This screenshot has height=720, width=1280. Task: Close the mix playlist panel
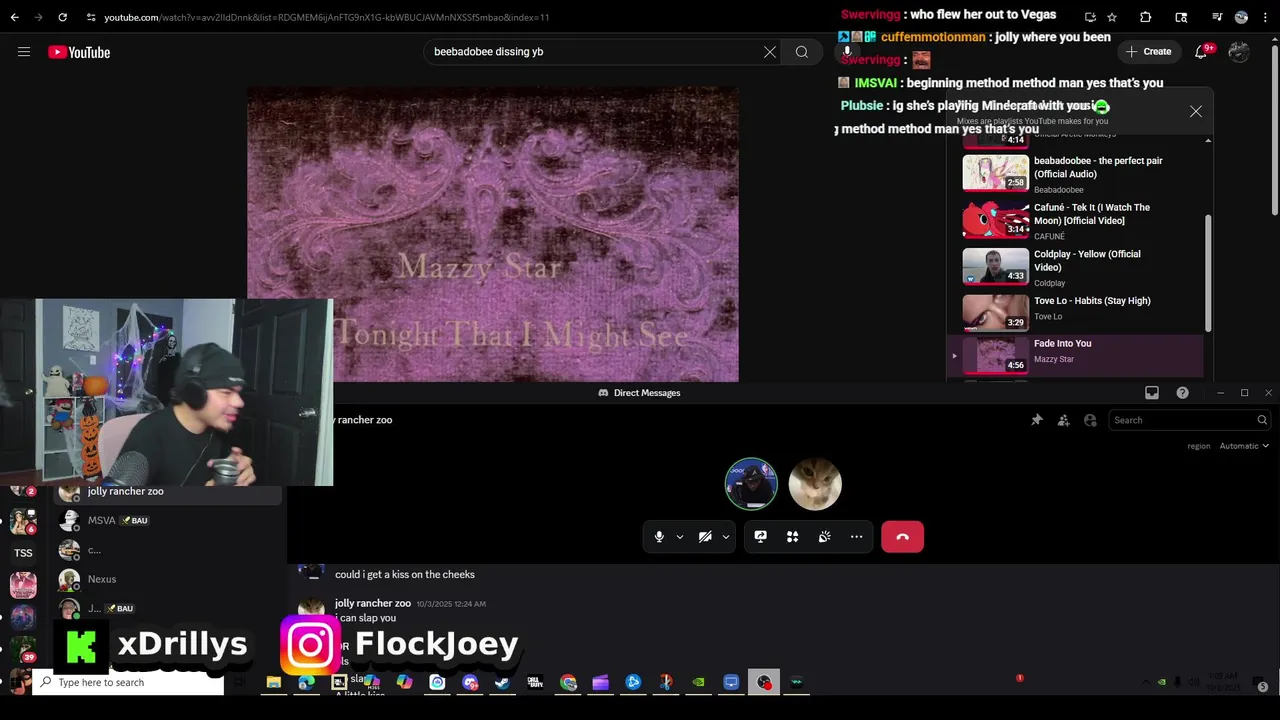(1195, 111)
